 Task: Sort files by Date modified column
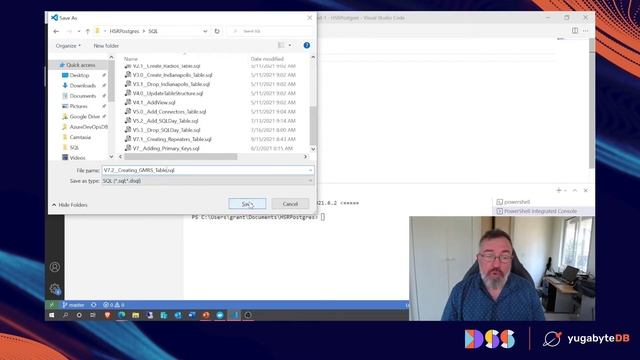[267, 59]
